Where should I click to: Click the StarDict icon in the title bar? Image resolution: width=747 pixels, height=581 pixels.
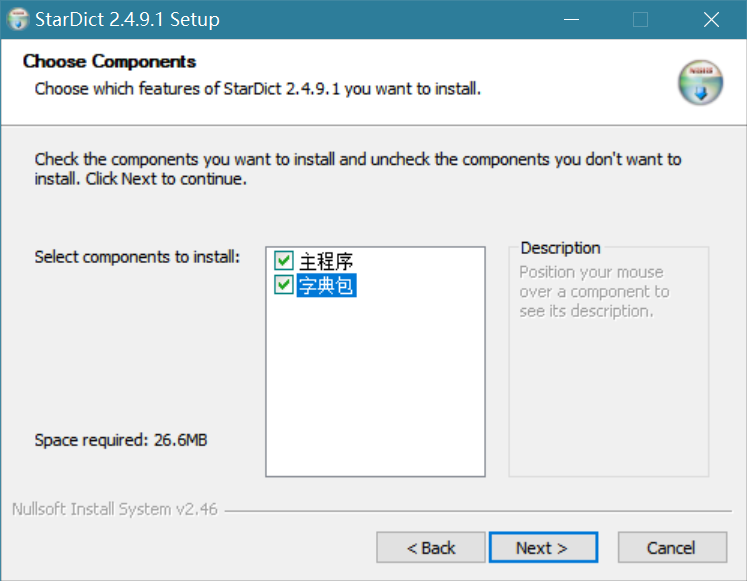click(x=17, y=20)
